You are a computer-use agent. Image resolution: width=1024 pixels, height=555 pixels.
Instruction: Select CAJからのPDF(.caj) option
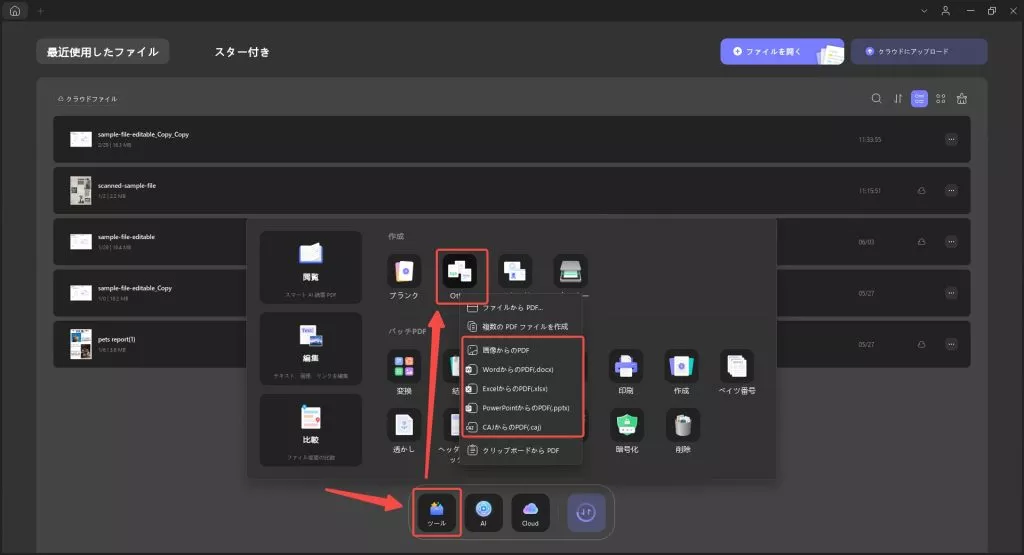point(521,427)
